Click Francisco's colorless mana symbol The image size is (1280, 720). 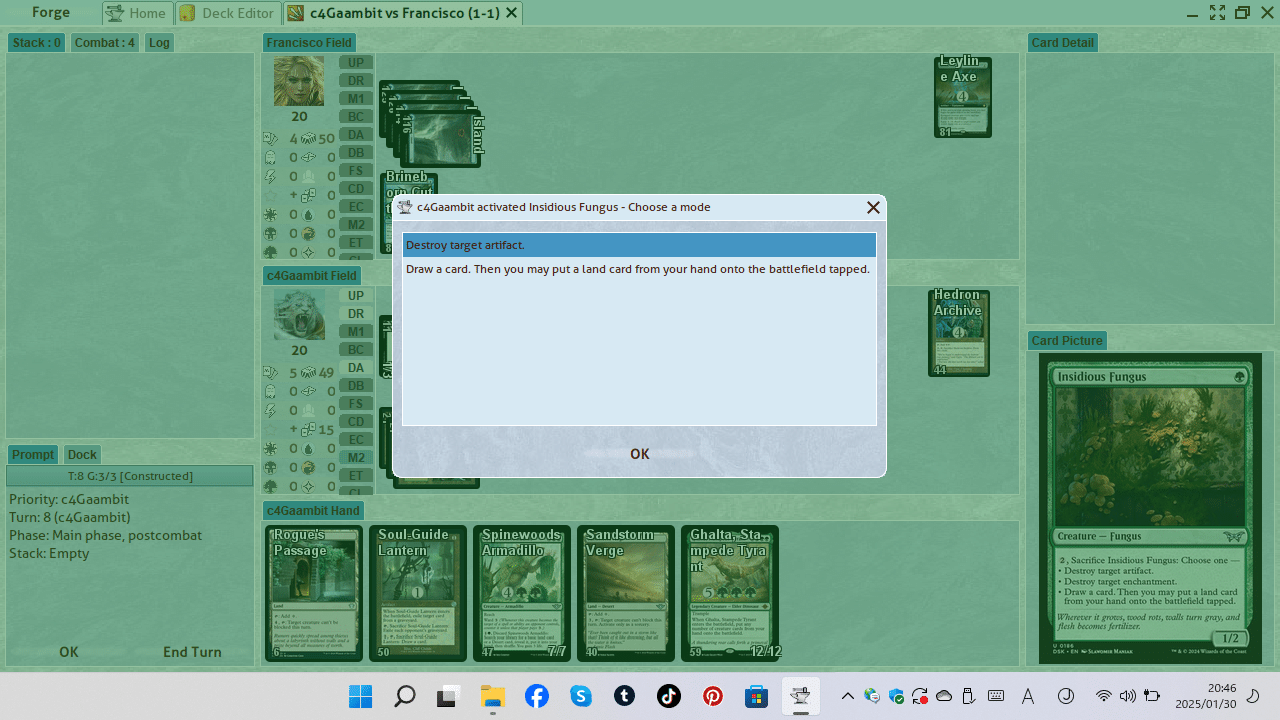(x=308, y=252)
